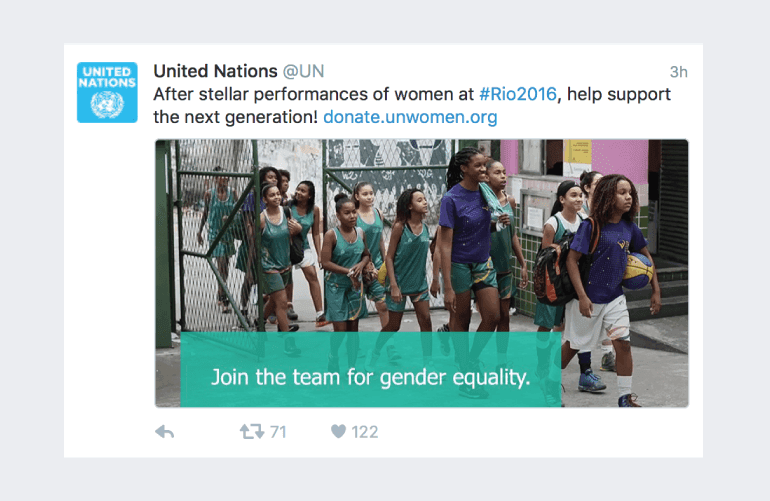Image resolution: width=770 pixels, height=501 pixels.
Task: Follow the donate.unwomen.org link
Action: pos(410,118)
